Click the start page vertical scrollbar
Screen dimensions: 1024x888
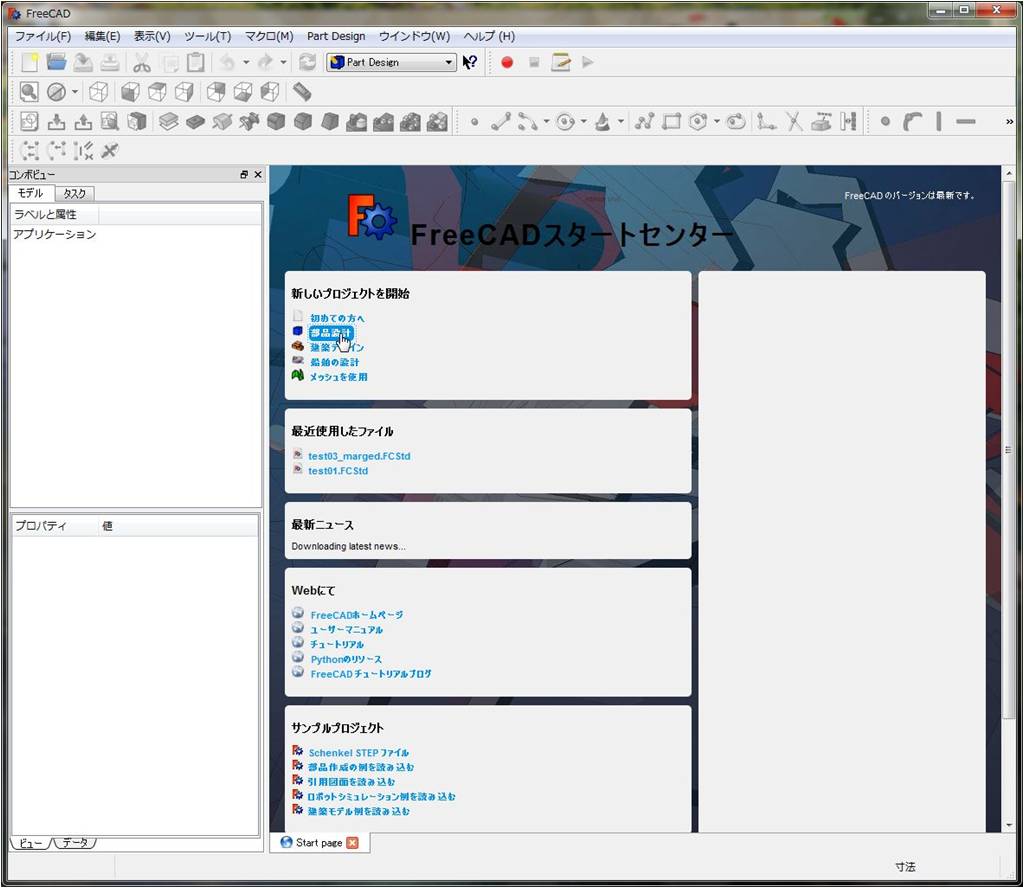1008,450
